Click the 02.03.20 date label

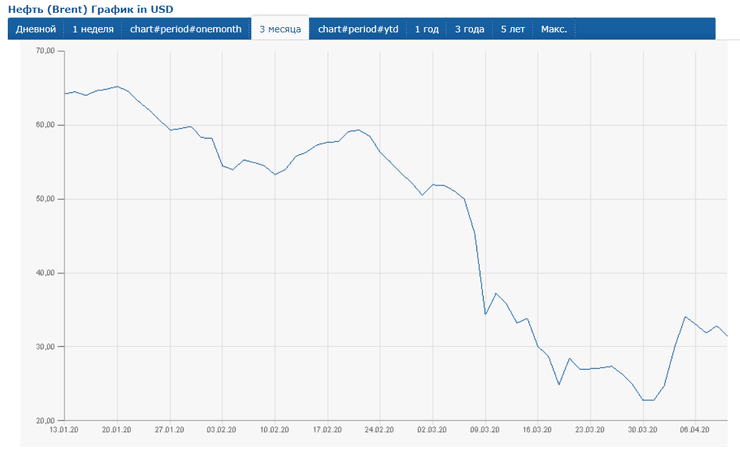coord(432,430)
